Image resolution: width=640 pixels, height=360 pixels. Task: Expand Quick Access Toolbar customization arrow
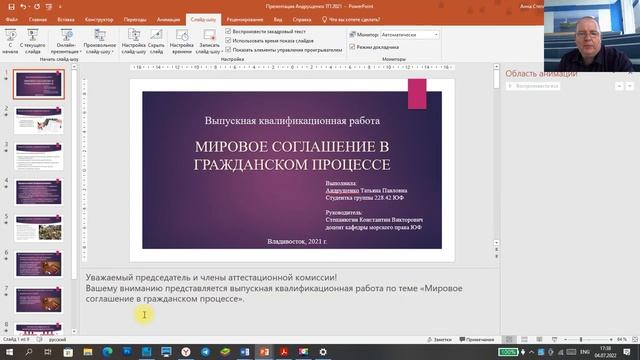coord(60,7)
